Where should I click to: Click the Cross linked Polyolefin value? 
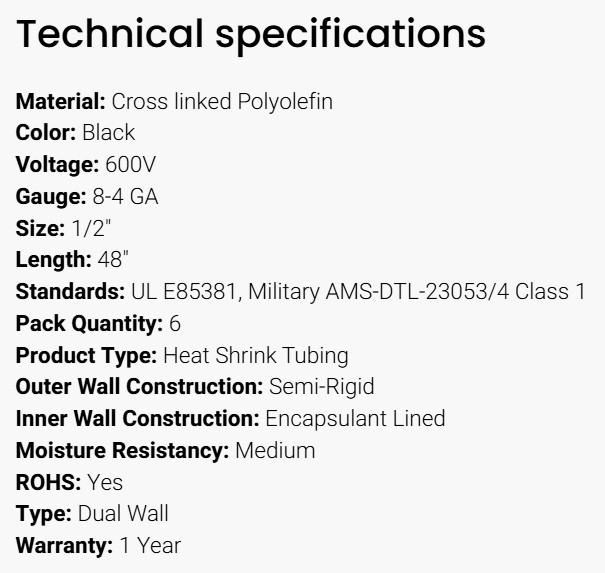[x=222, y=101]
